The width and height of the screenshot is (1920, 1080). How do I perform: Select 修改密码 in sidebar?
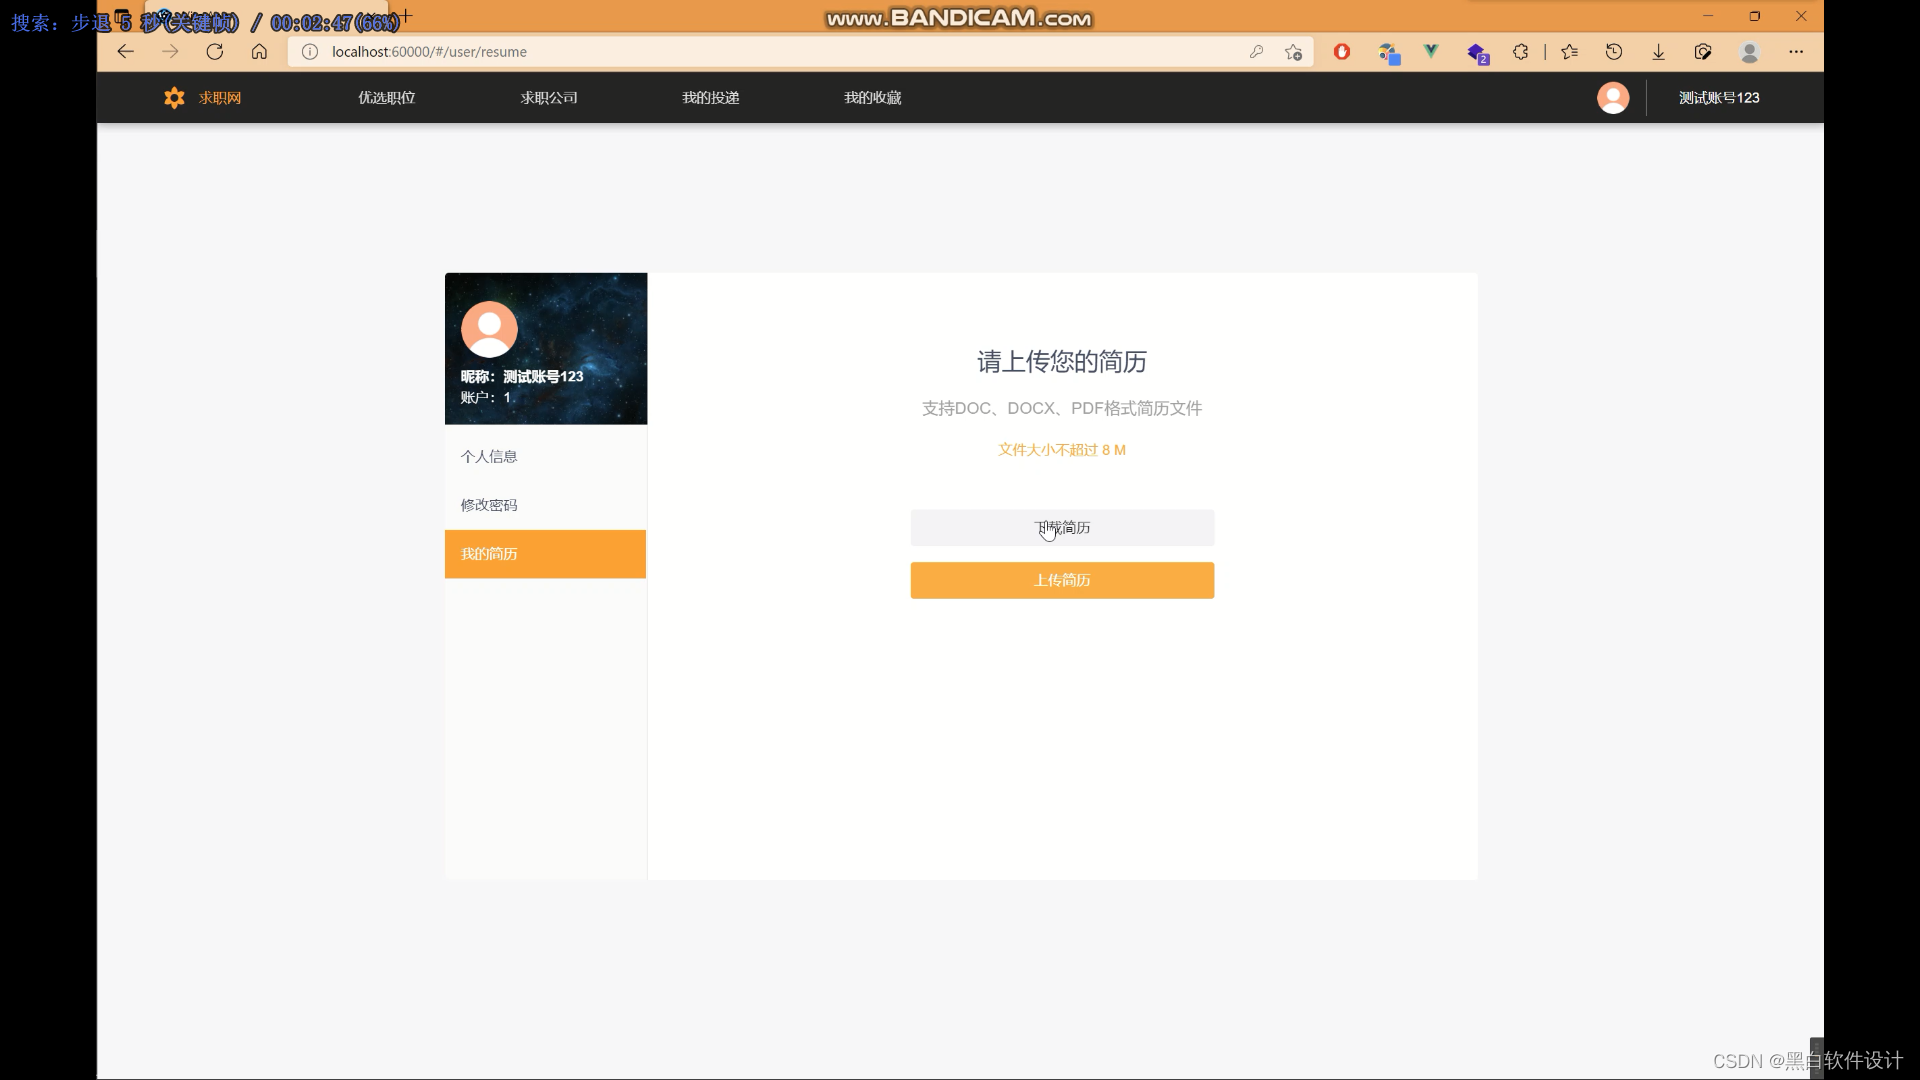[x=545, y=505]
